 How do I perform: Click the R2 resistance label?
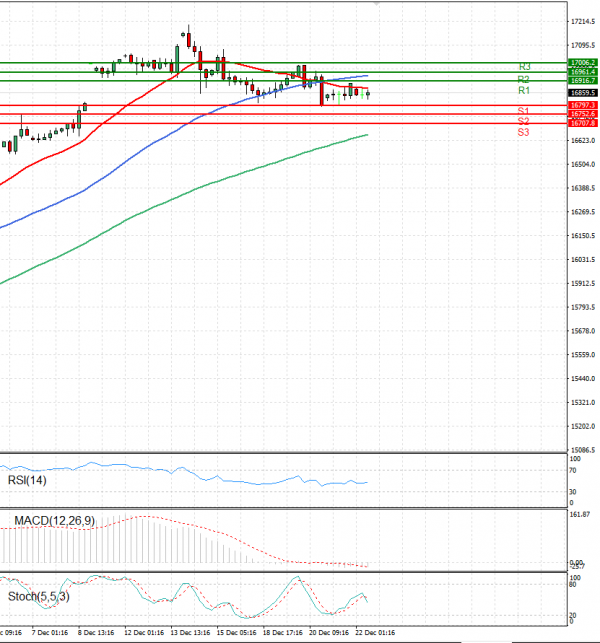[x=524, y=80]
